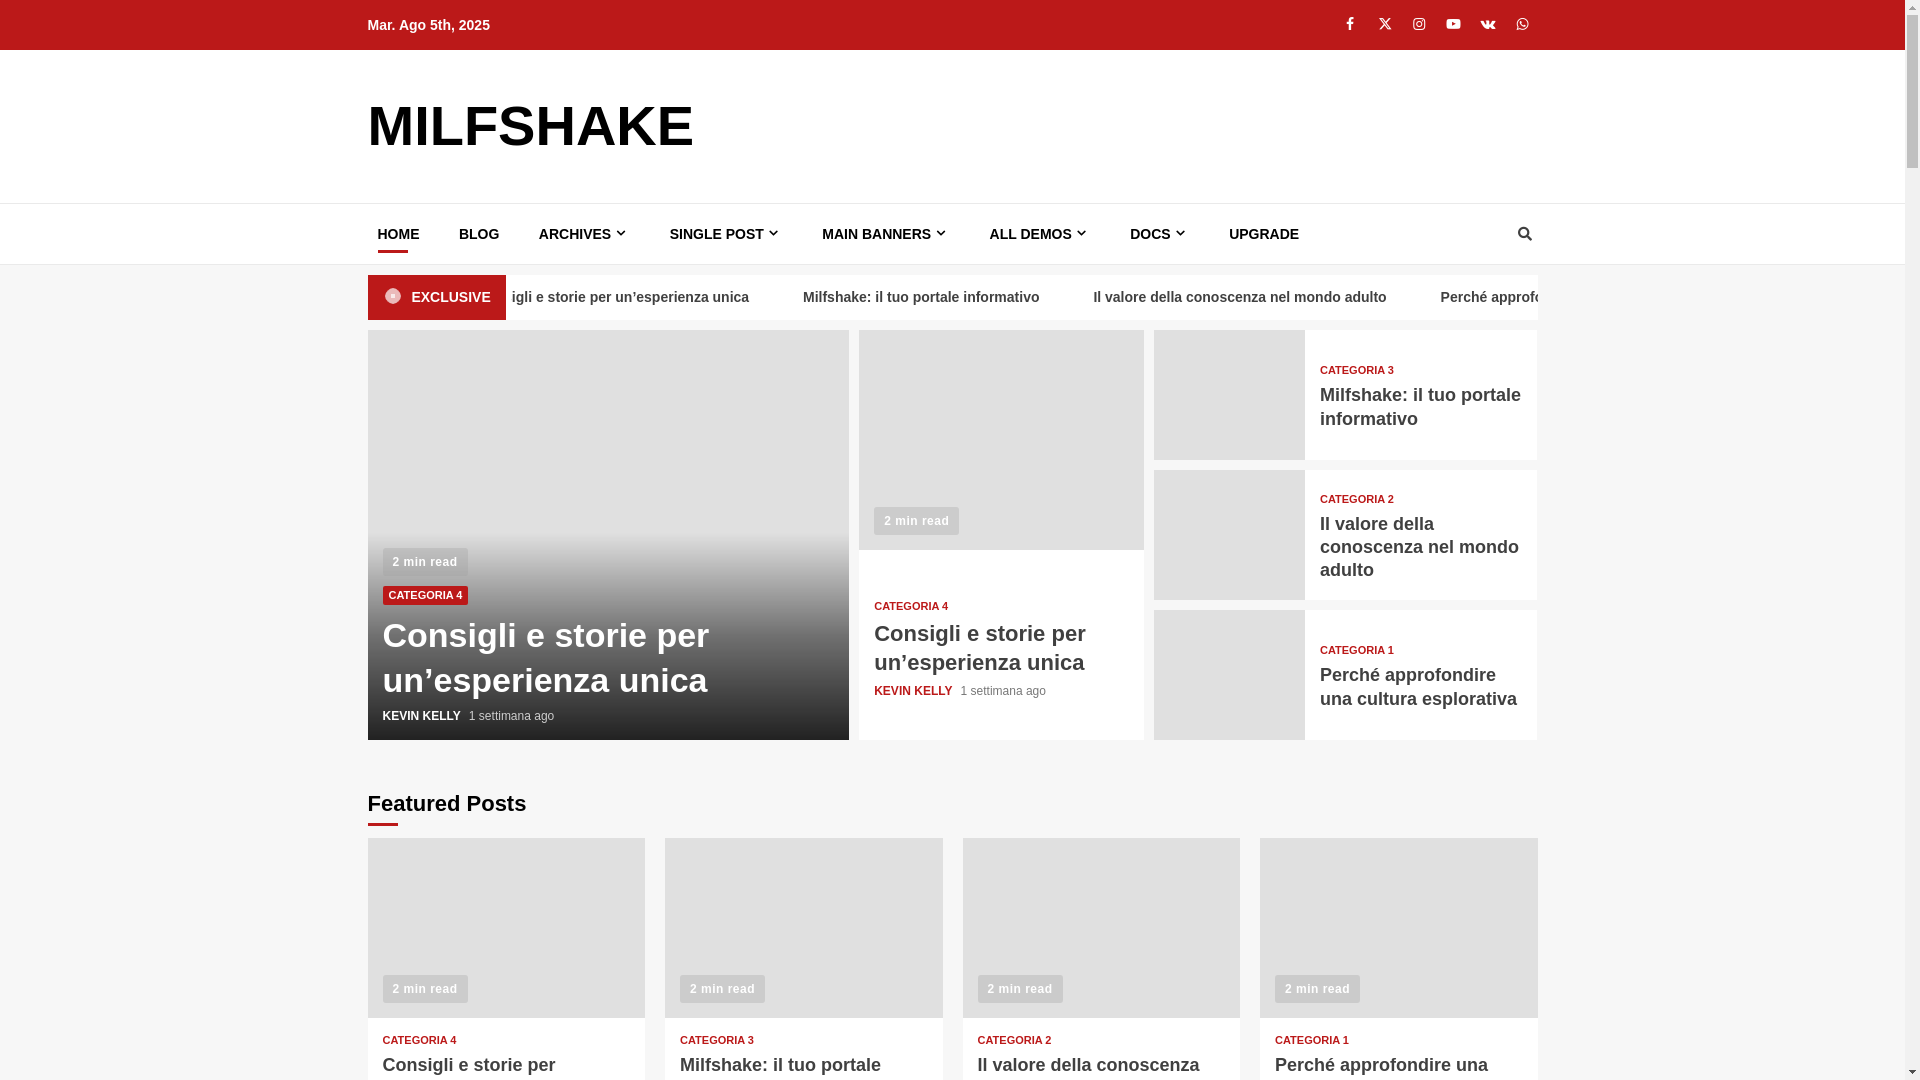Click the search magnifier icon
Viewport: 1920px width, 1080px height.
(x=1524, y=234)
